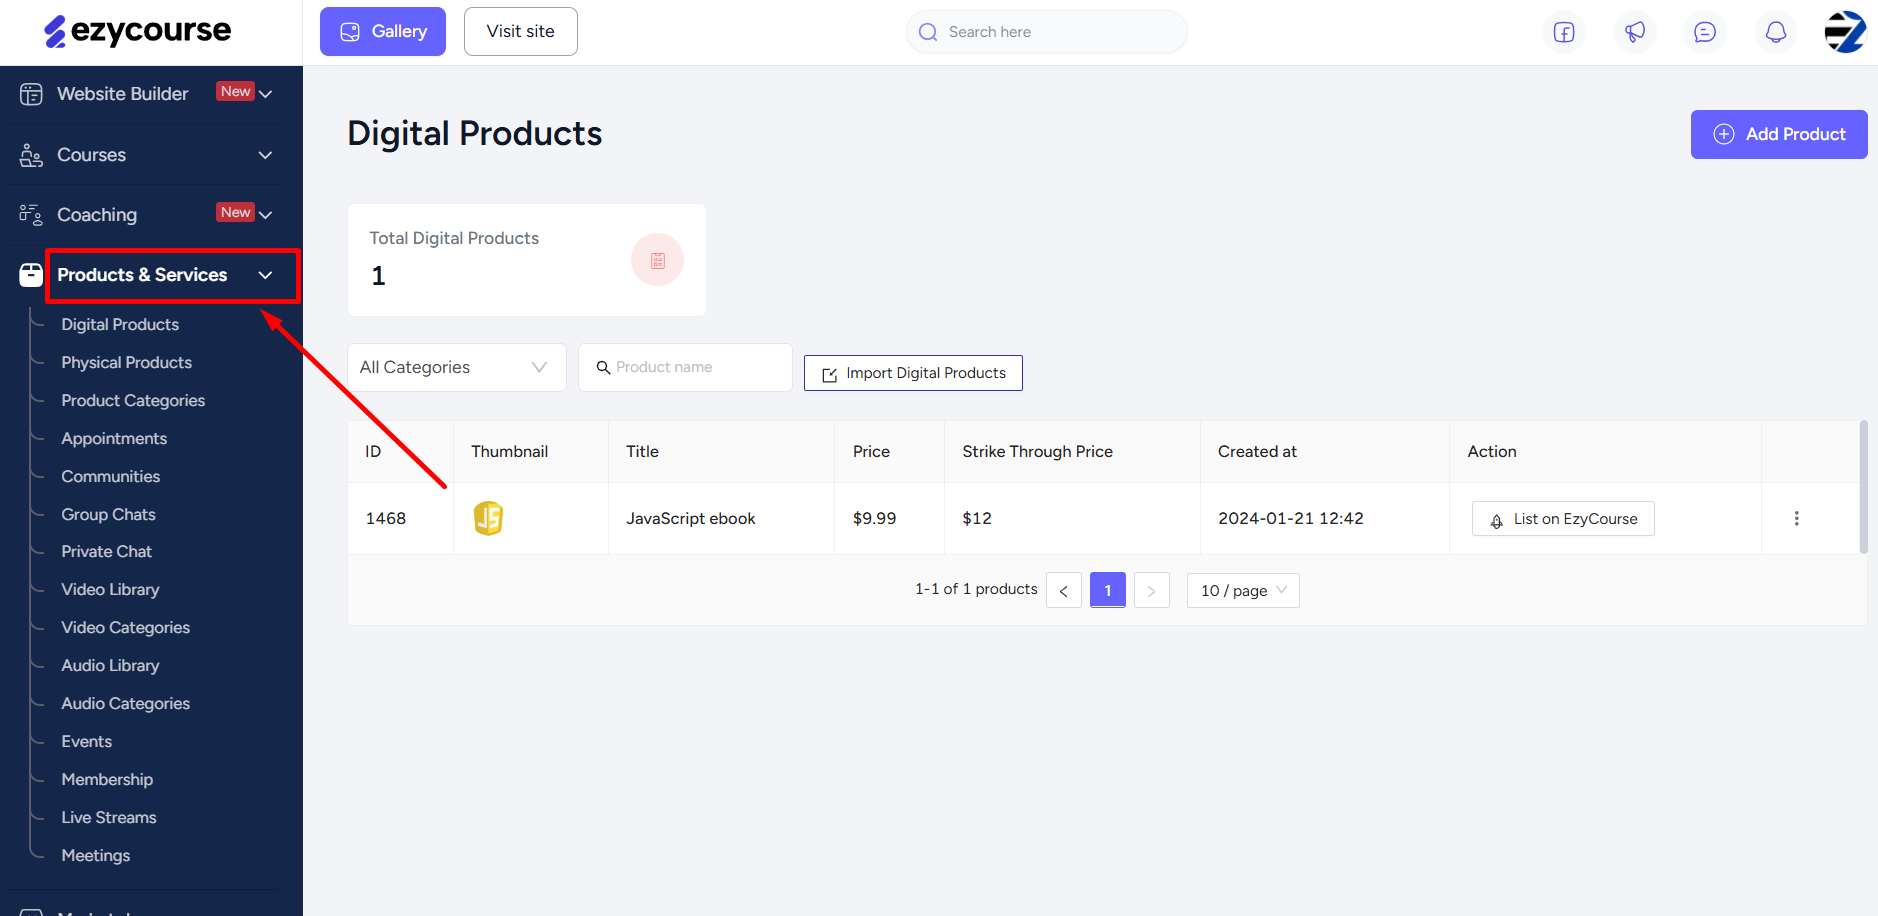1878x916 pixels.
Task: Open Meetings in sidebar
Action: point(95,855)
